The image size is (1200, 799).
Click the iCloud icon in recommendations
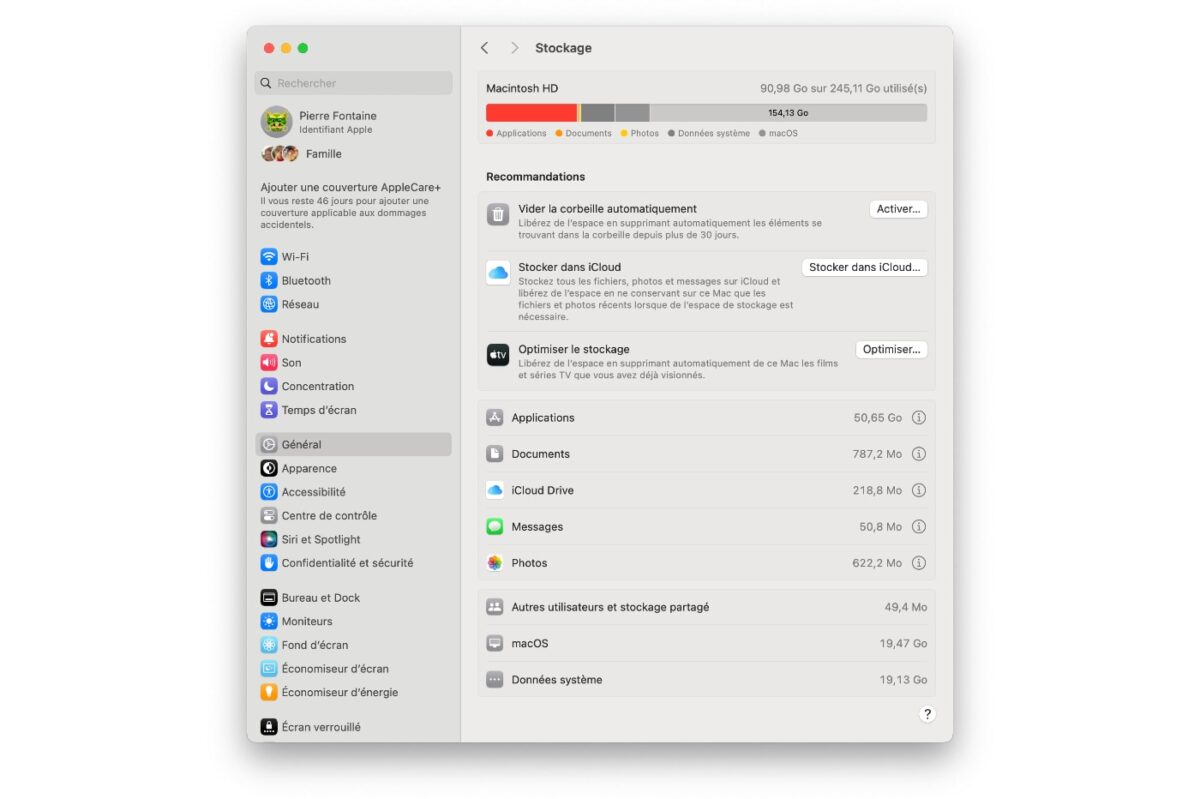tap(498, 272)
